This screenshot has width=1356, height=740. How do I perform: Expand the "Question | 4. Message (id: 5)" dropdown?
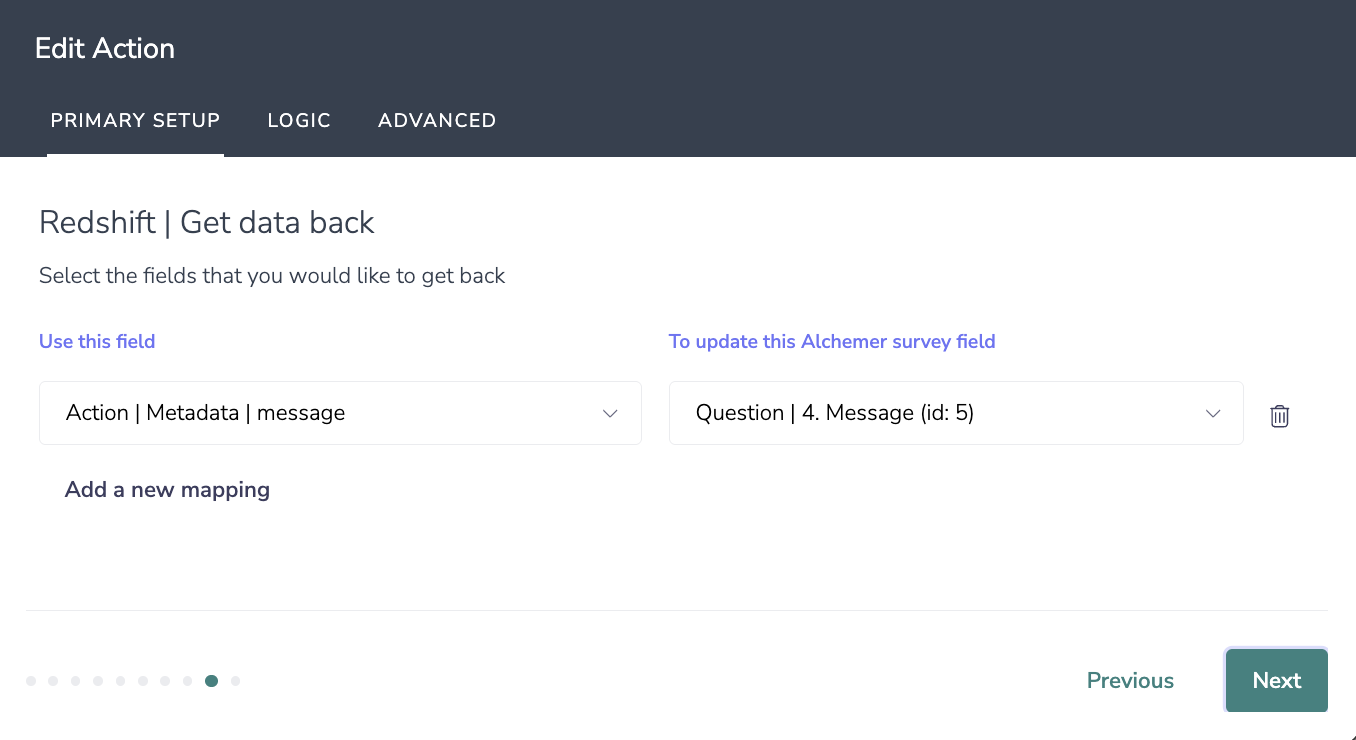point(955,413)
